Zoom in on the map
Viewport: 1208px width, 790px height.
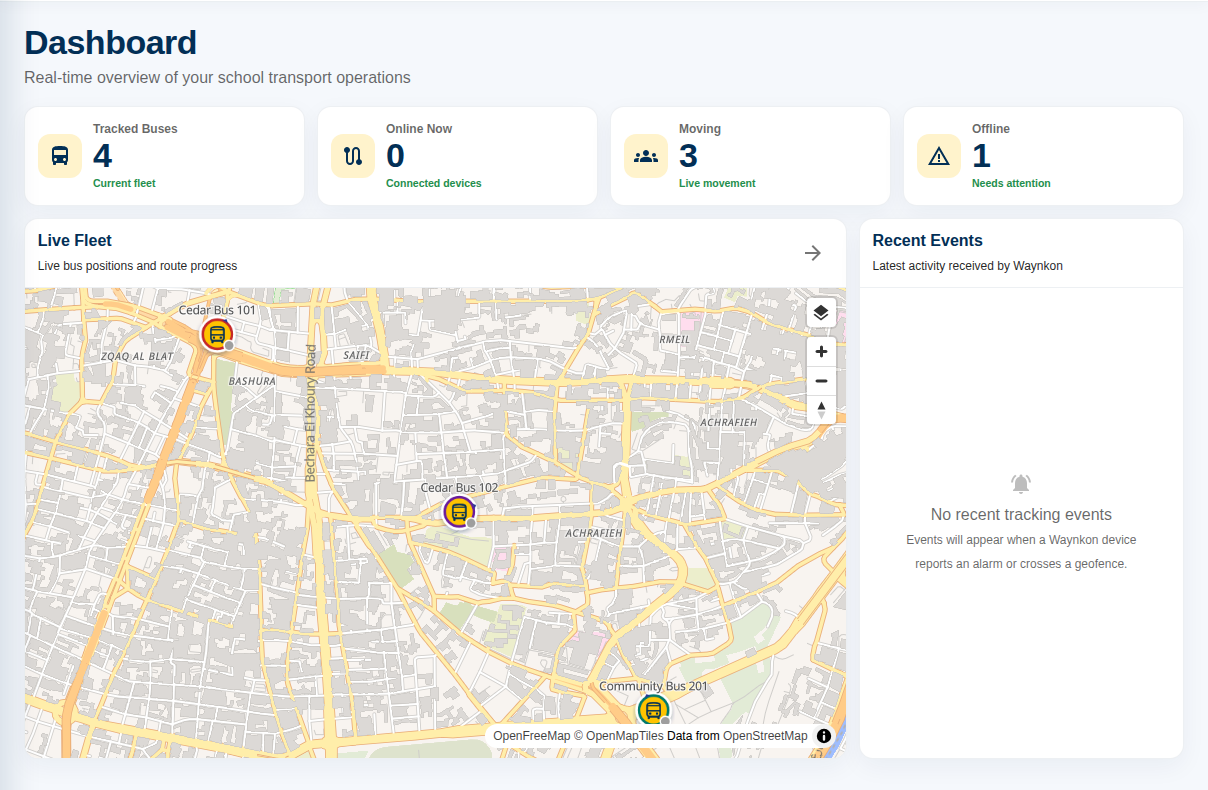coord(821,352)
